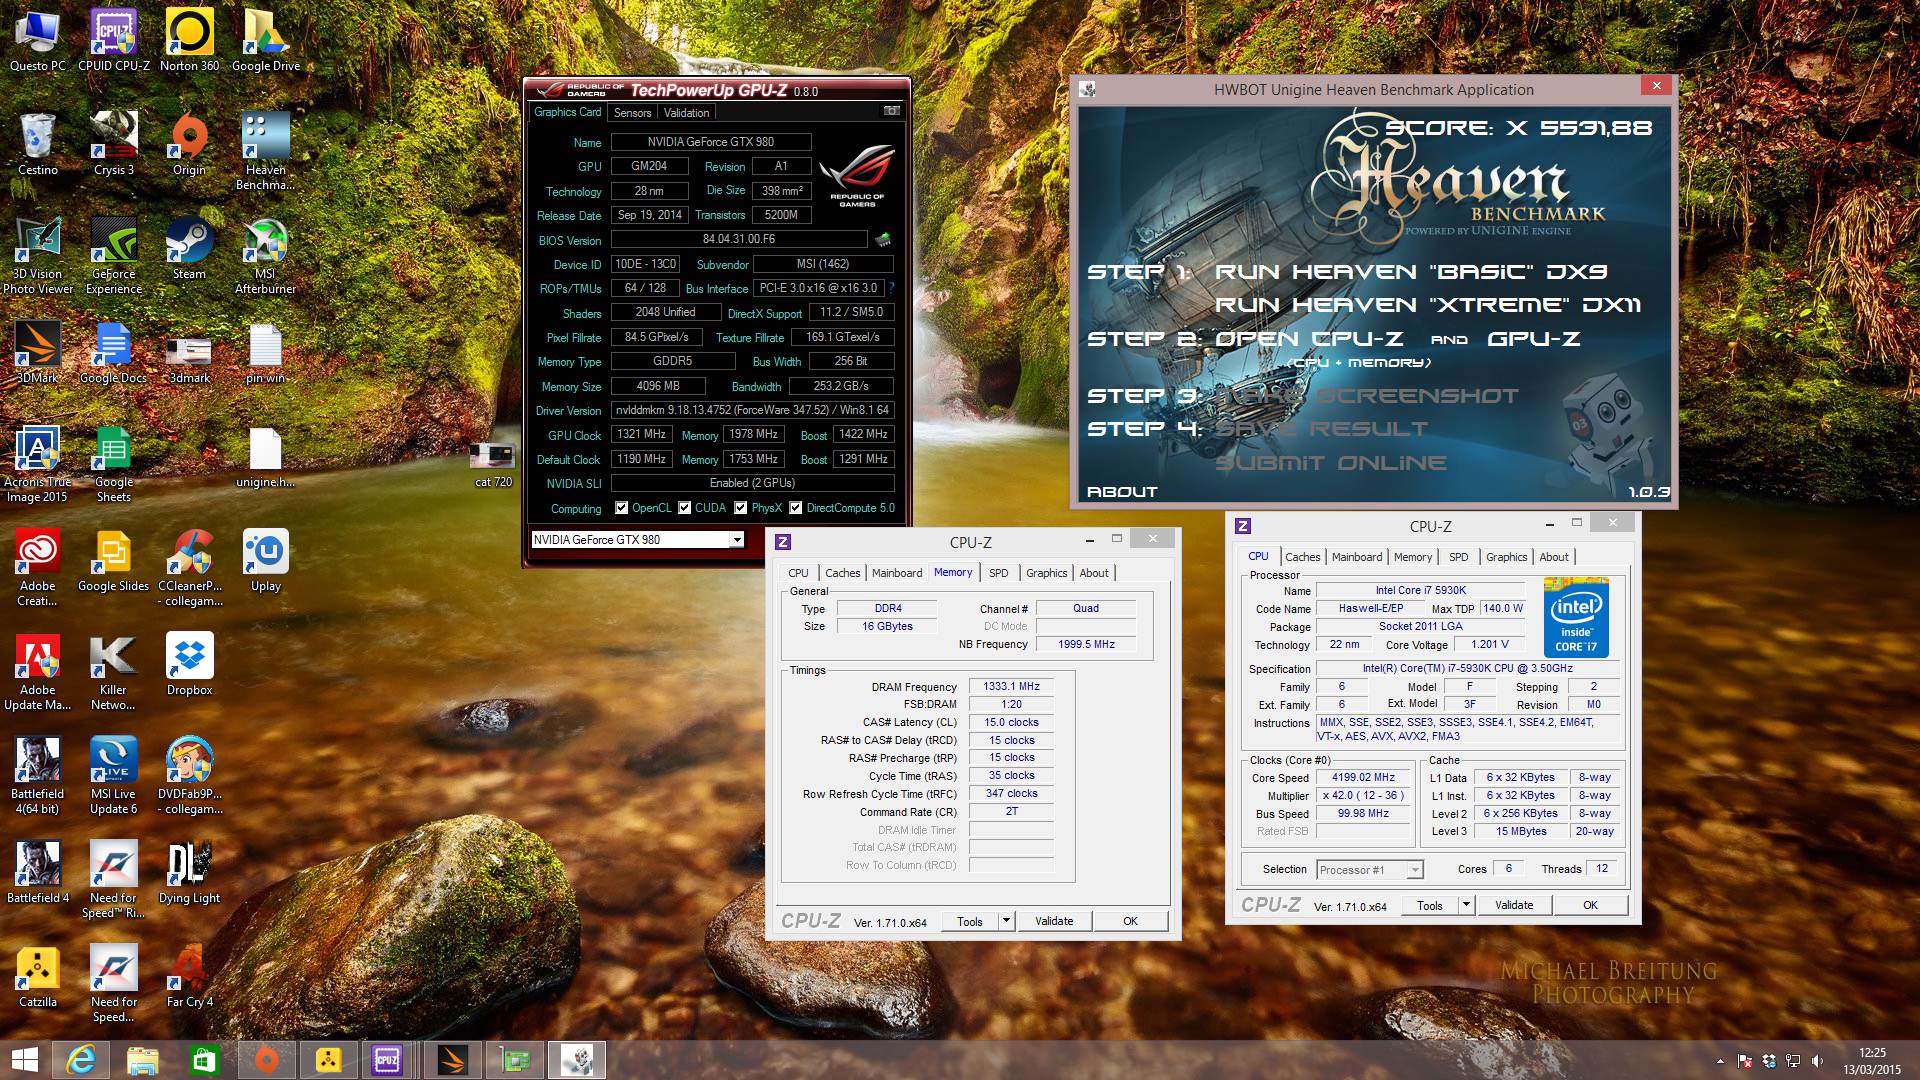Show hidden system tray icons

pos(1720,1061)
